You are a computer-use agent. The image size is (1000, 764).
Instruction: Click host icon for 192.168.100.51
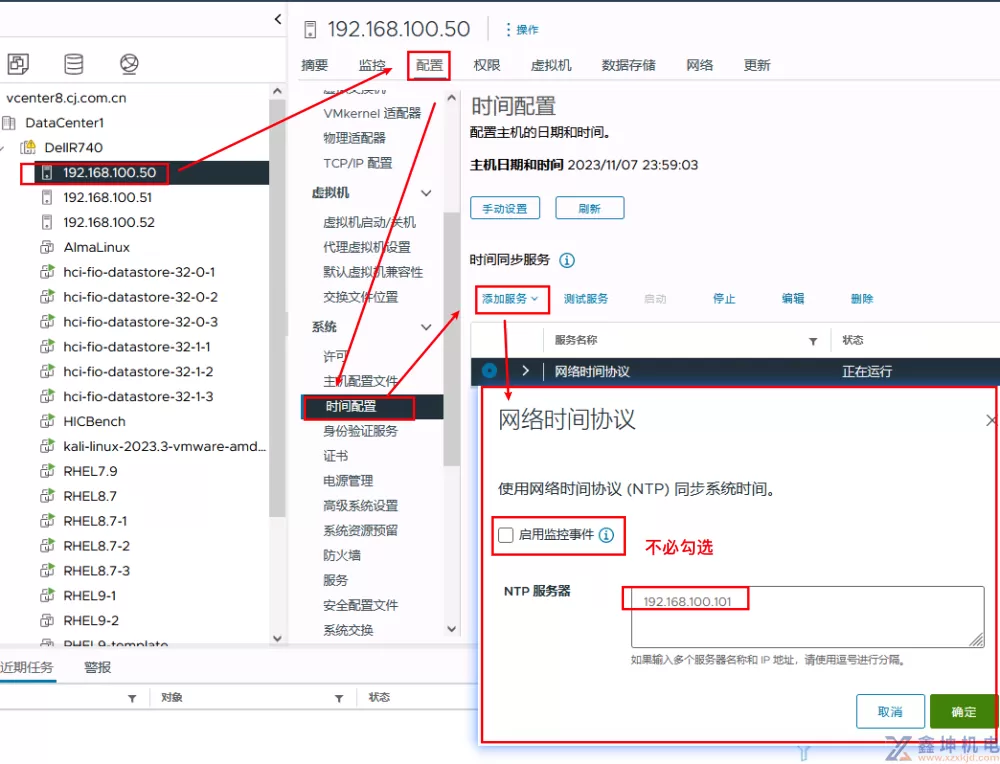(x=47, y=198)
